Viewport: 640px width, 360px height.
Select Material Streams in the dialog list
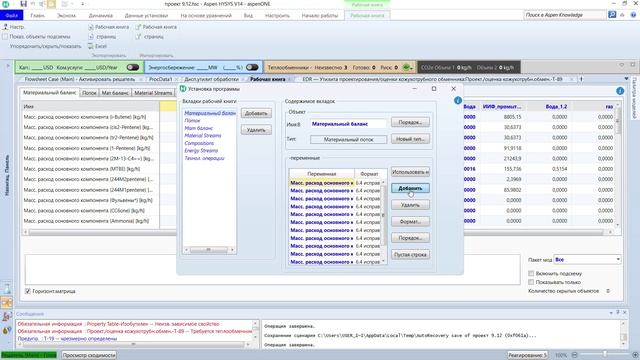[203, 136]
